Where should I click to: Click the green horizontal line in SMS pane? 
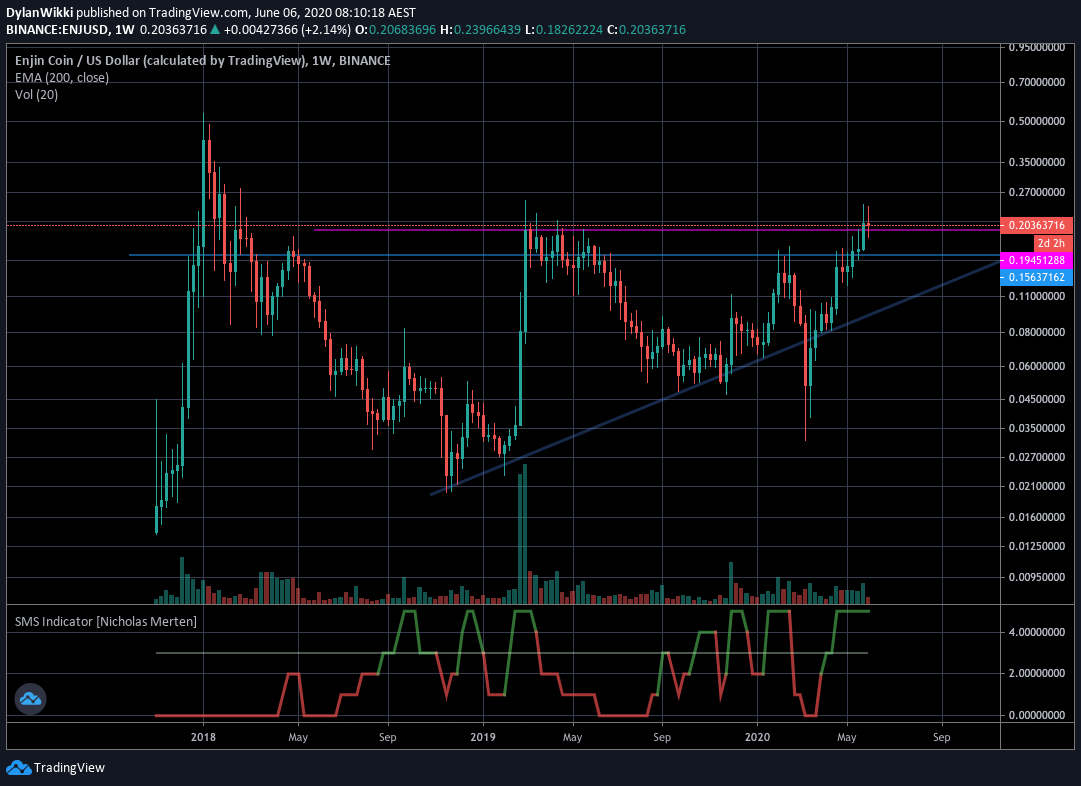pos(512,652)
